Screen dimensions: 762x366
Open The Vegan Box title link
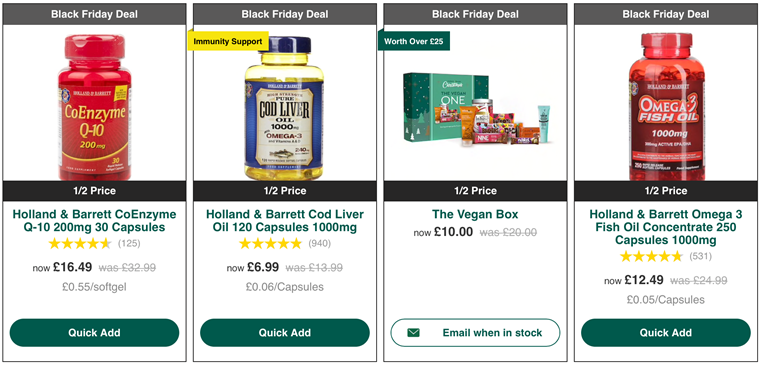[475, 214]
